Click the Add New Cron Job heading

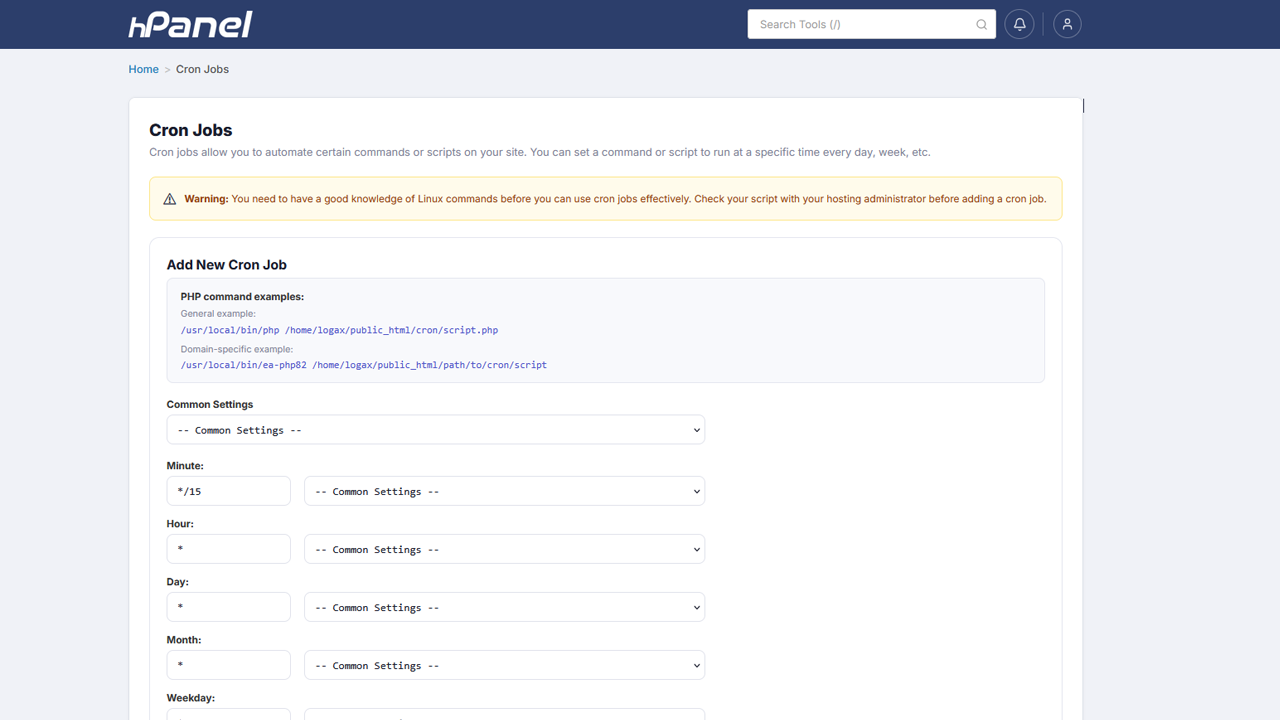point(227,265)
